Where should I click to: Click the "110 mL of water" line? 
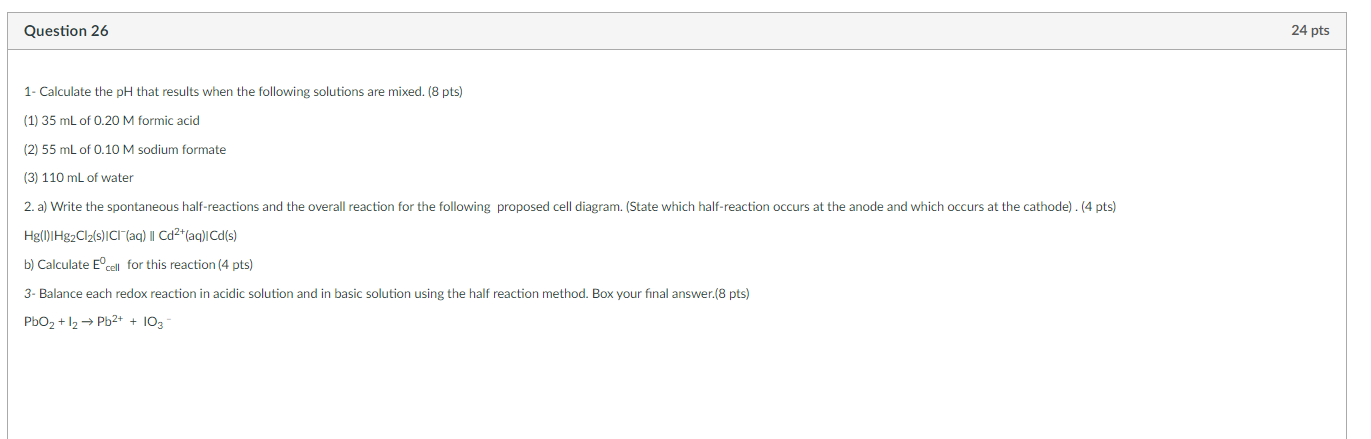(79, 178)
